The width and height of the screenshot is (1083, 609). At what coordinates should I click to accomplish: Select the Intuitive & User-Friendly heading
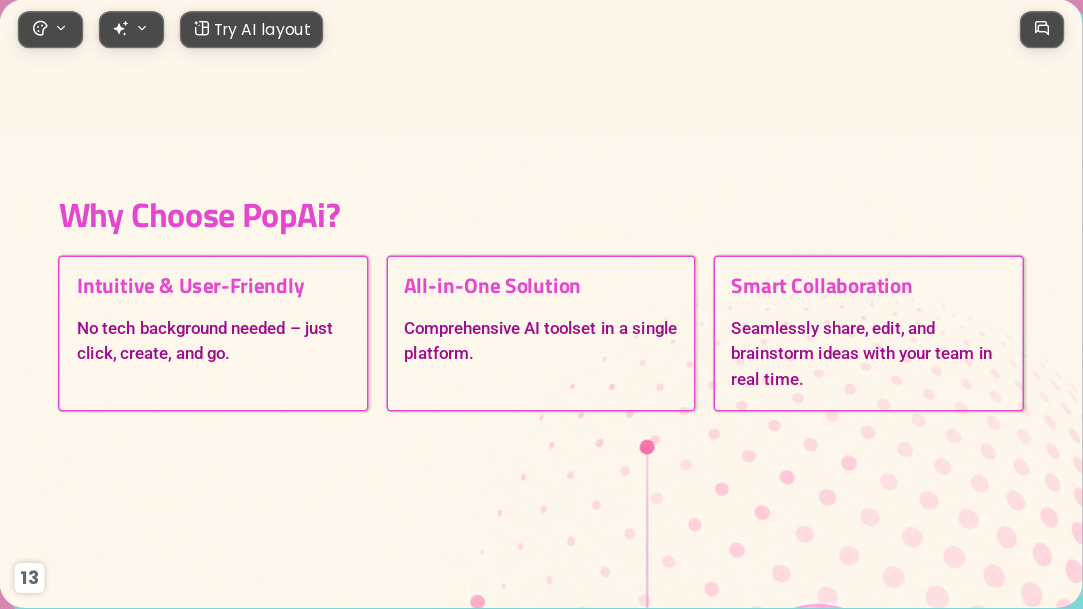tap(191, 287)
